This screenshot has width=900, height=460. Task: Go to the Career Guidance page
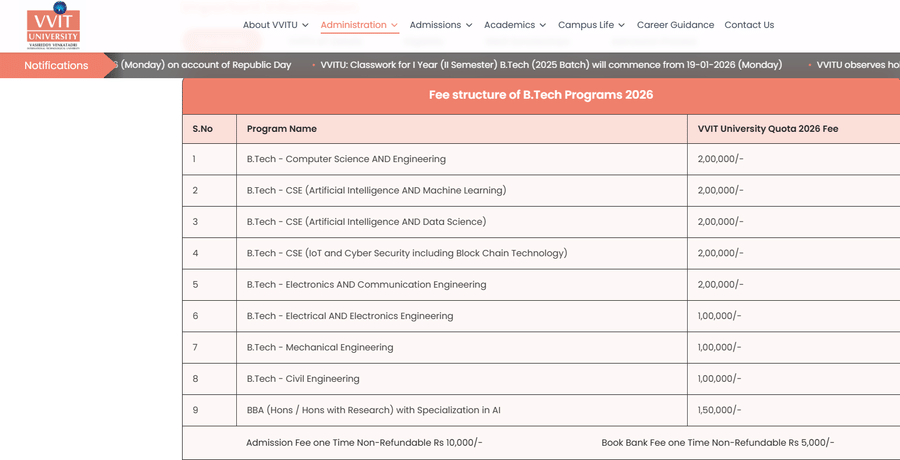click(x=675, y=25)
